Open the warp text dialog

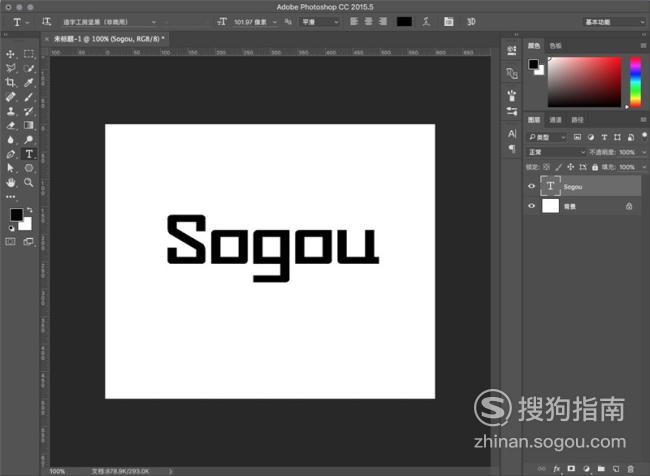point(426,22)
